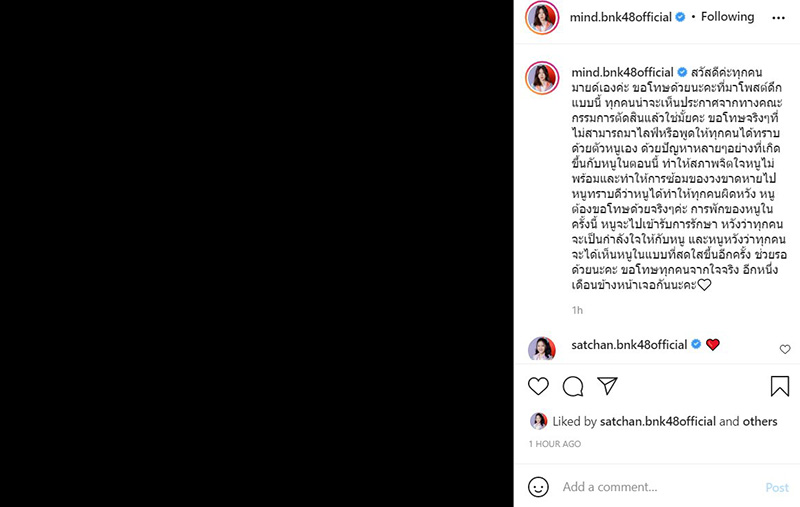The width and height of the screenshot is (800, 507).
Task: Submit comment with the Post button
Action: [x=777, y=488]
